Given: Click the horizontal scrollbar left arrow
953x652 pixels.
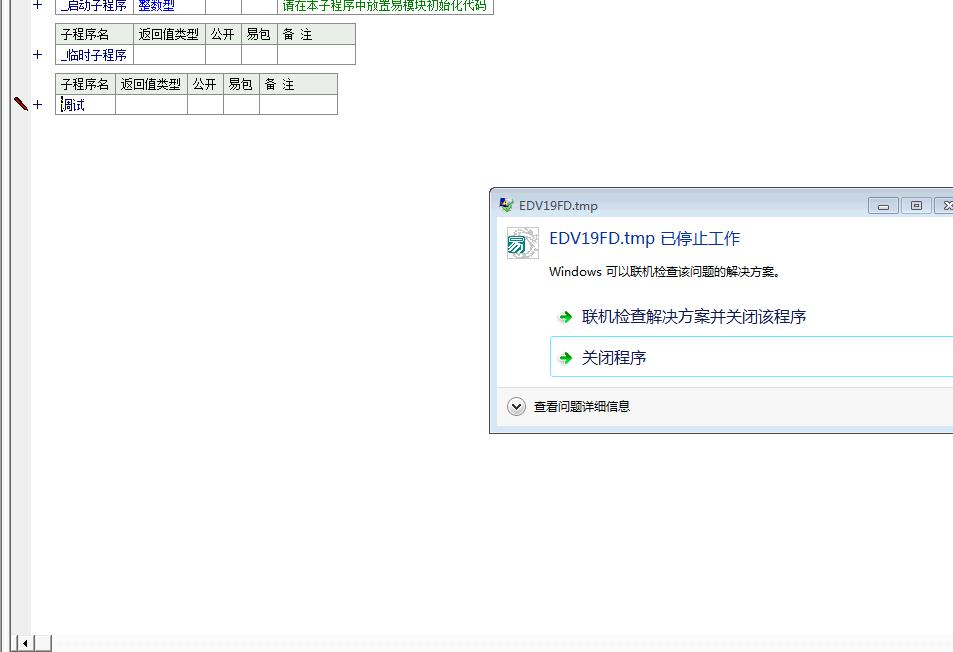Looking at the screenshot, I should point(25,643).
